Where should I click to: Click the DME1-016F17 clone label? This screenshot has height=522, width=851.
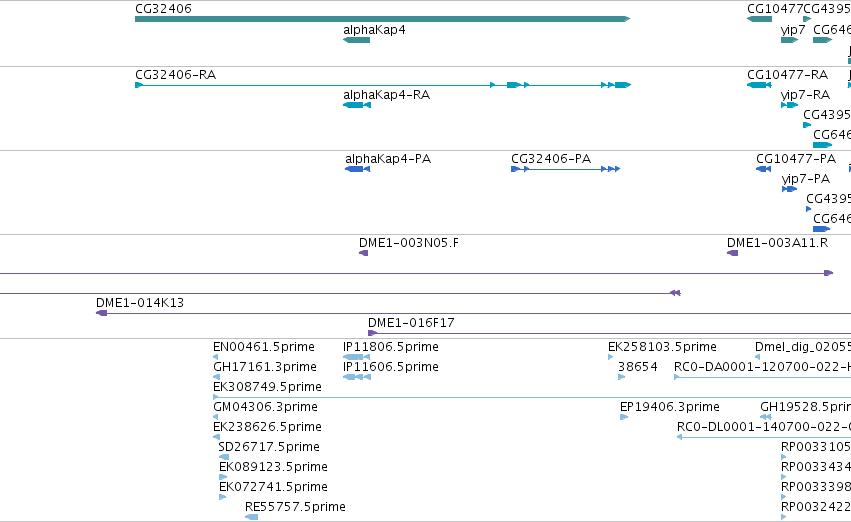point(411,322)
